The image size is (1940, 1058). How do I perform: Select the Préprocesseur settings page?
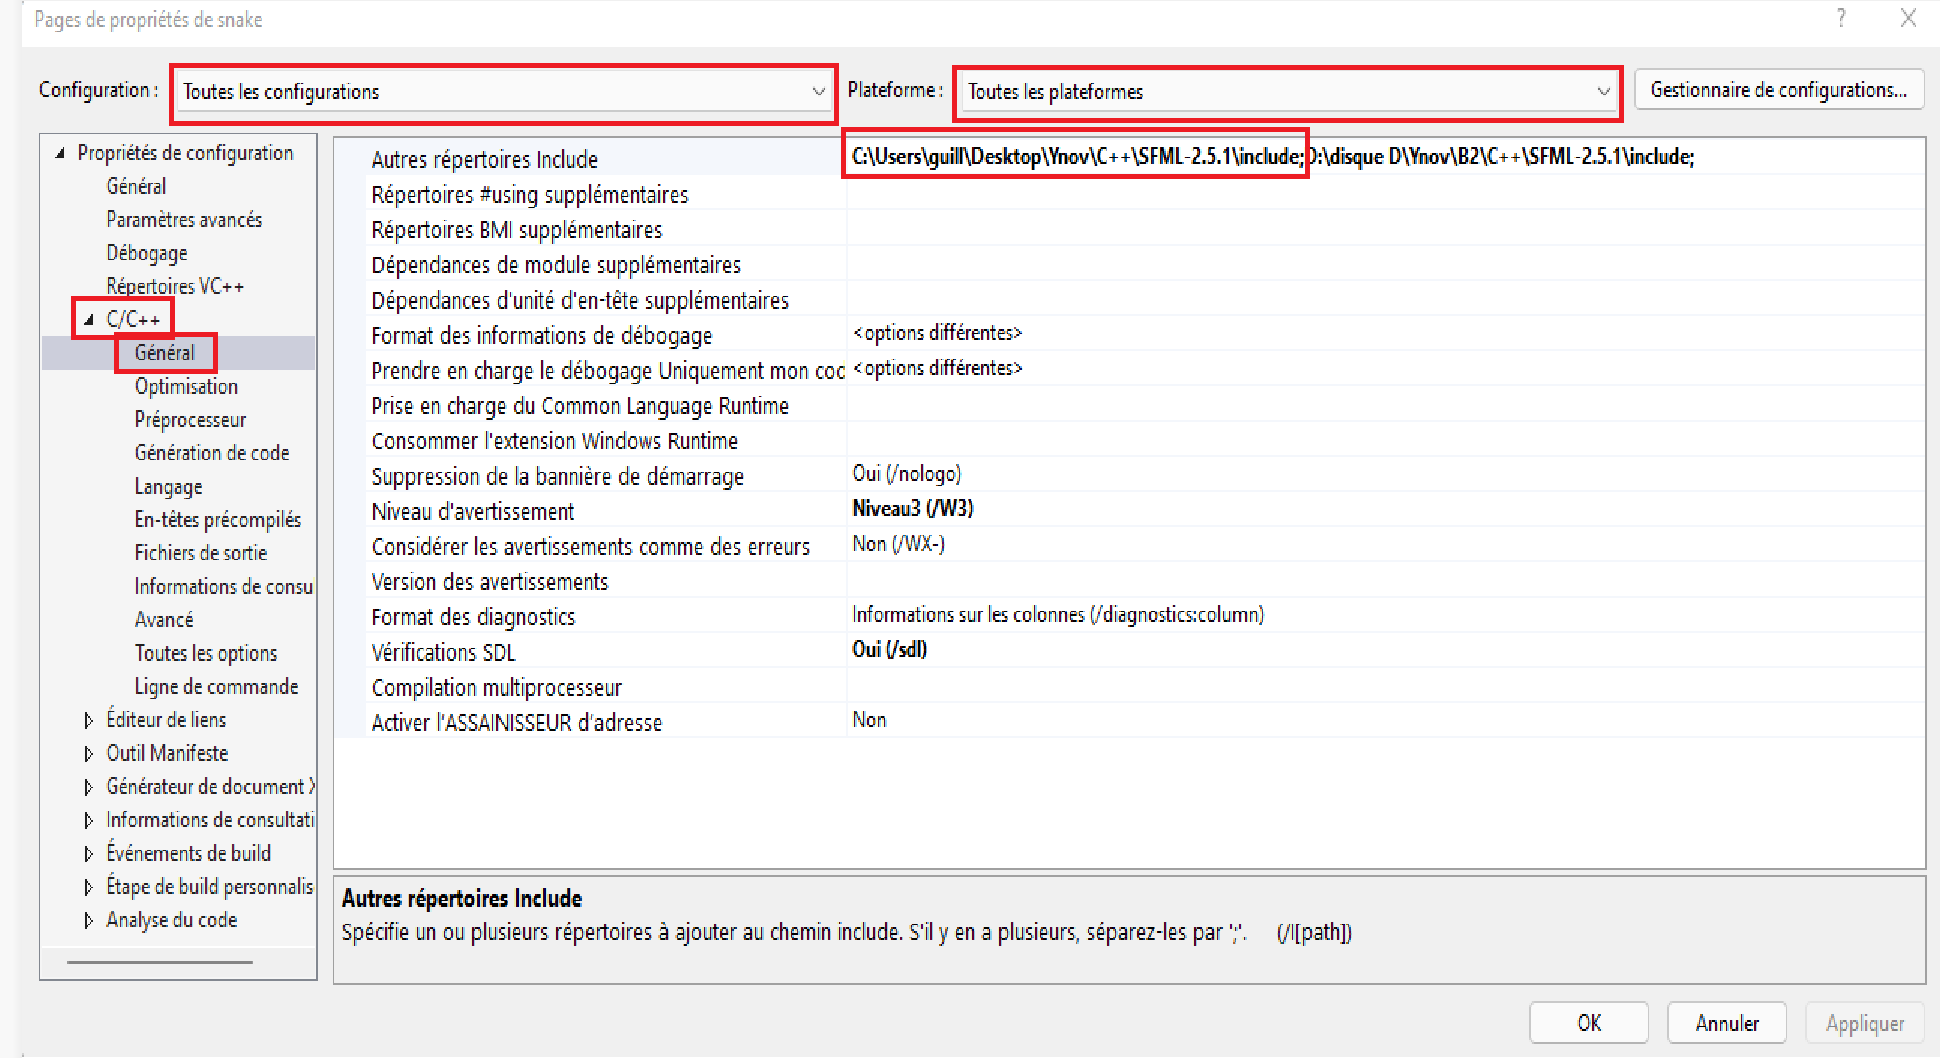pyautogui.click(x=190, y=419)
